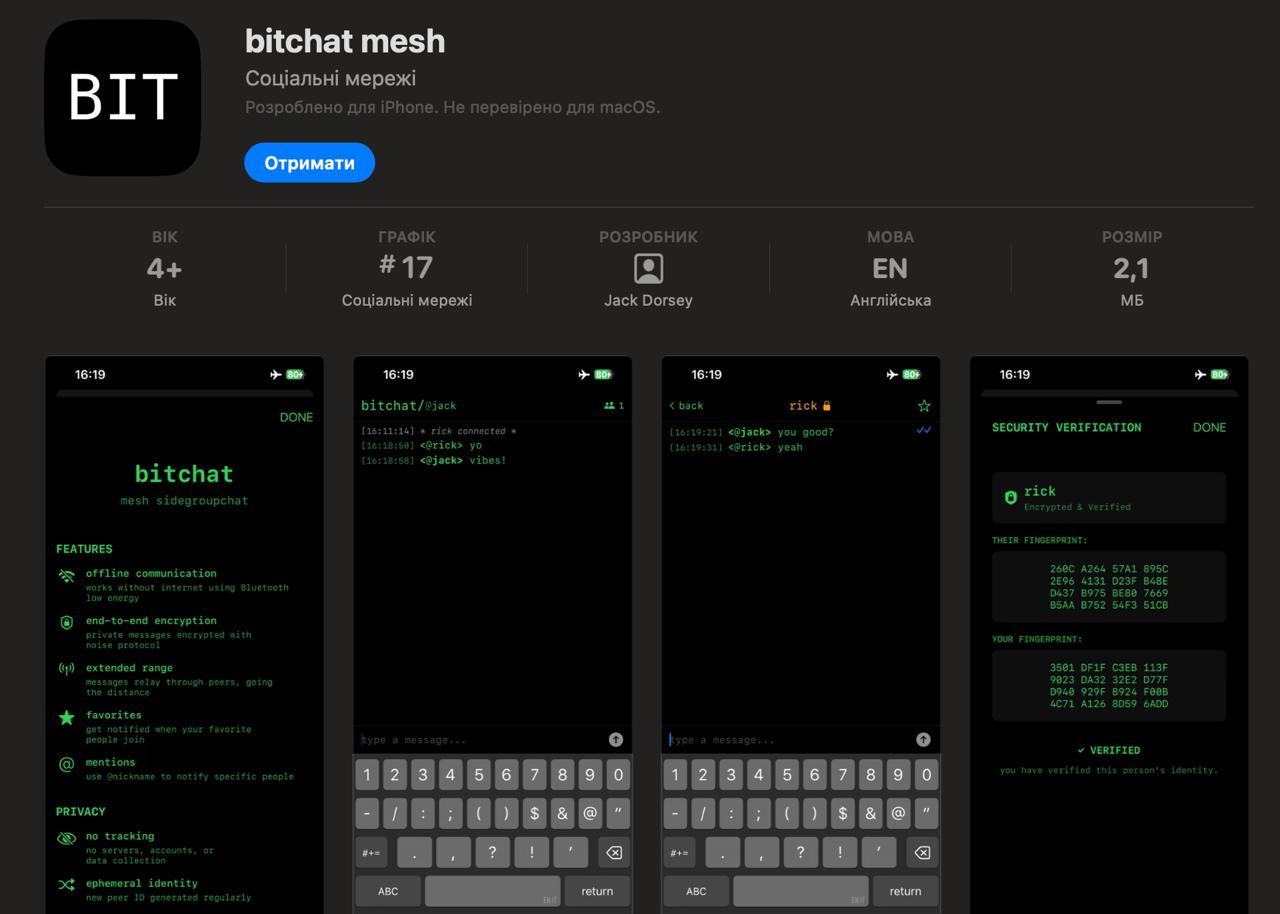
Task: Click DONE in the features screenshot
Action: tap(296, 417)
